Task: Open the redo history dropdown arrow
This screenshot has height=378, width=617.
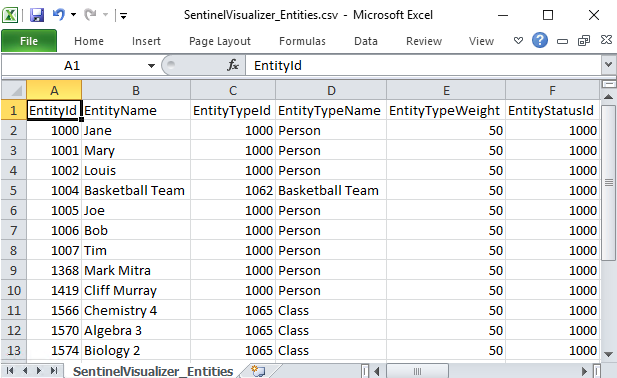Action: [x=105, y=15]
